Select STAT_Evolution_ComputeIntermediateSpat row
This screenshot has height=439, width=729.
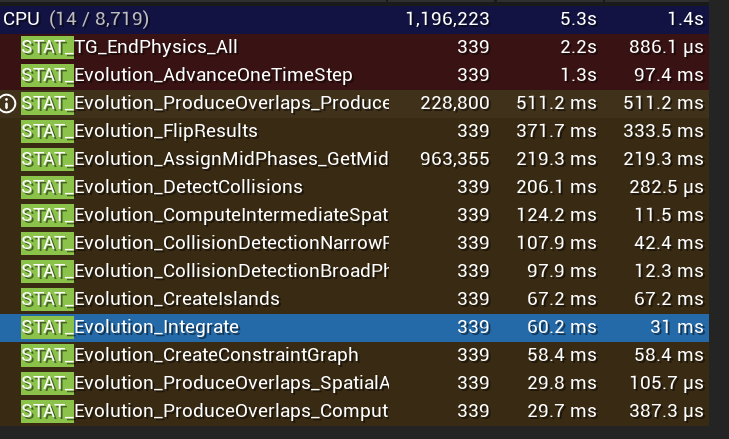point(354,215)
